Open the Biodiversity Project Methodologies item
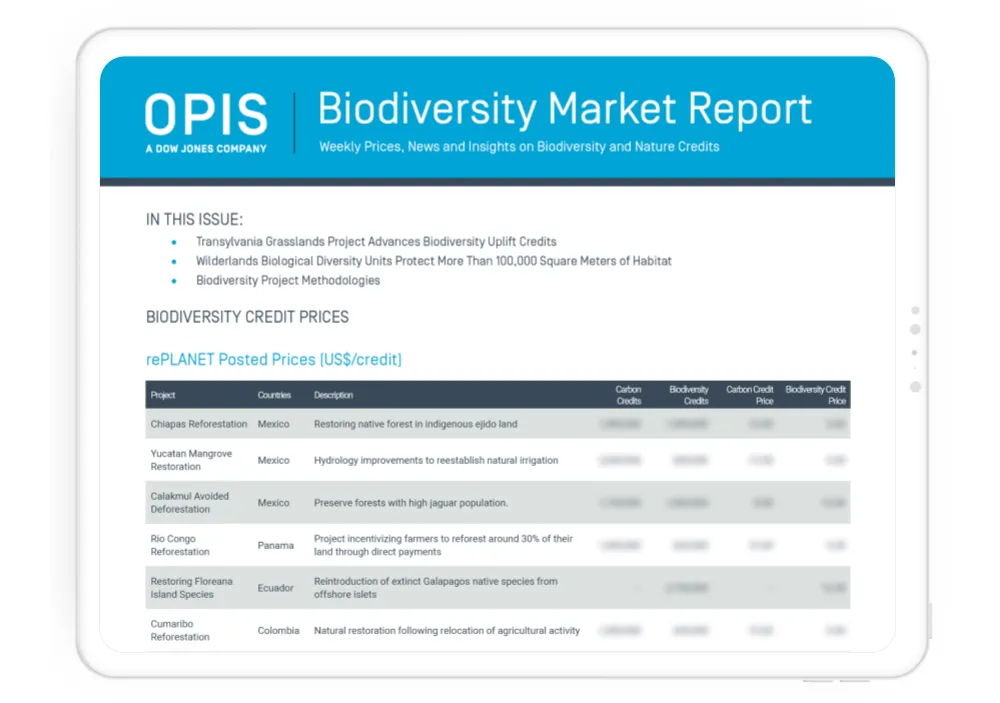This screenshot has height=703, width=1000. (x=288, y=280)
